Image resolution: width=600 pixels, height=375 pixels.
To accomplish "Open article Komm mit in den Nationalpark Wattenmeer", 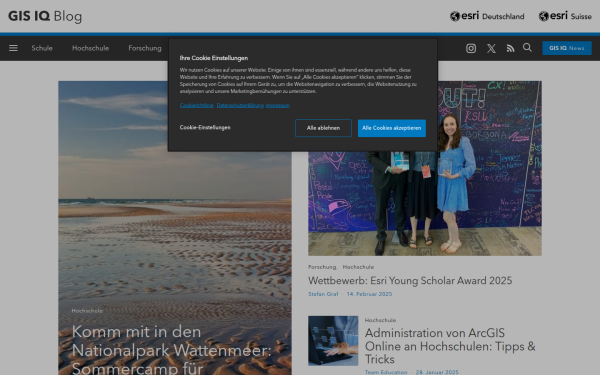I will [x=171, y=349].
